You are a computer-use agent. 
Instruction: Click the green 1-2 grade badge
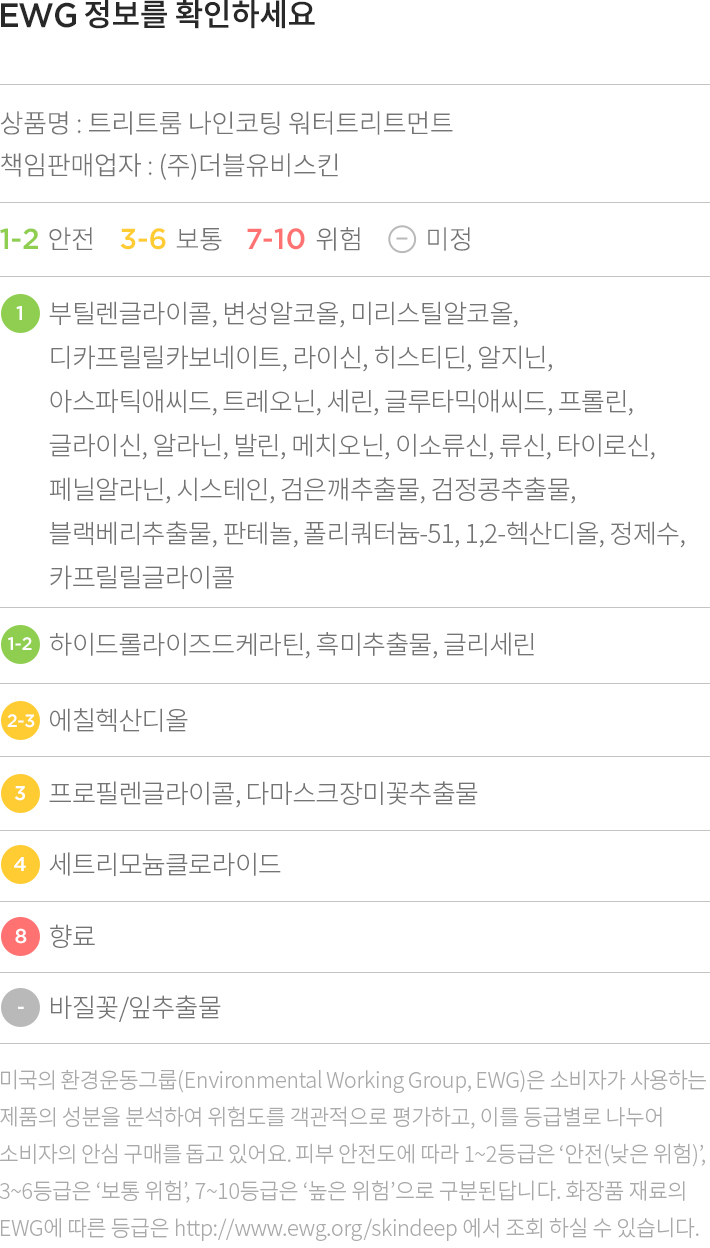click(x=20, y=644)
